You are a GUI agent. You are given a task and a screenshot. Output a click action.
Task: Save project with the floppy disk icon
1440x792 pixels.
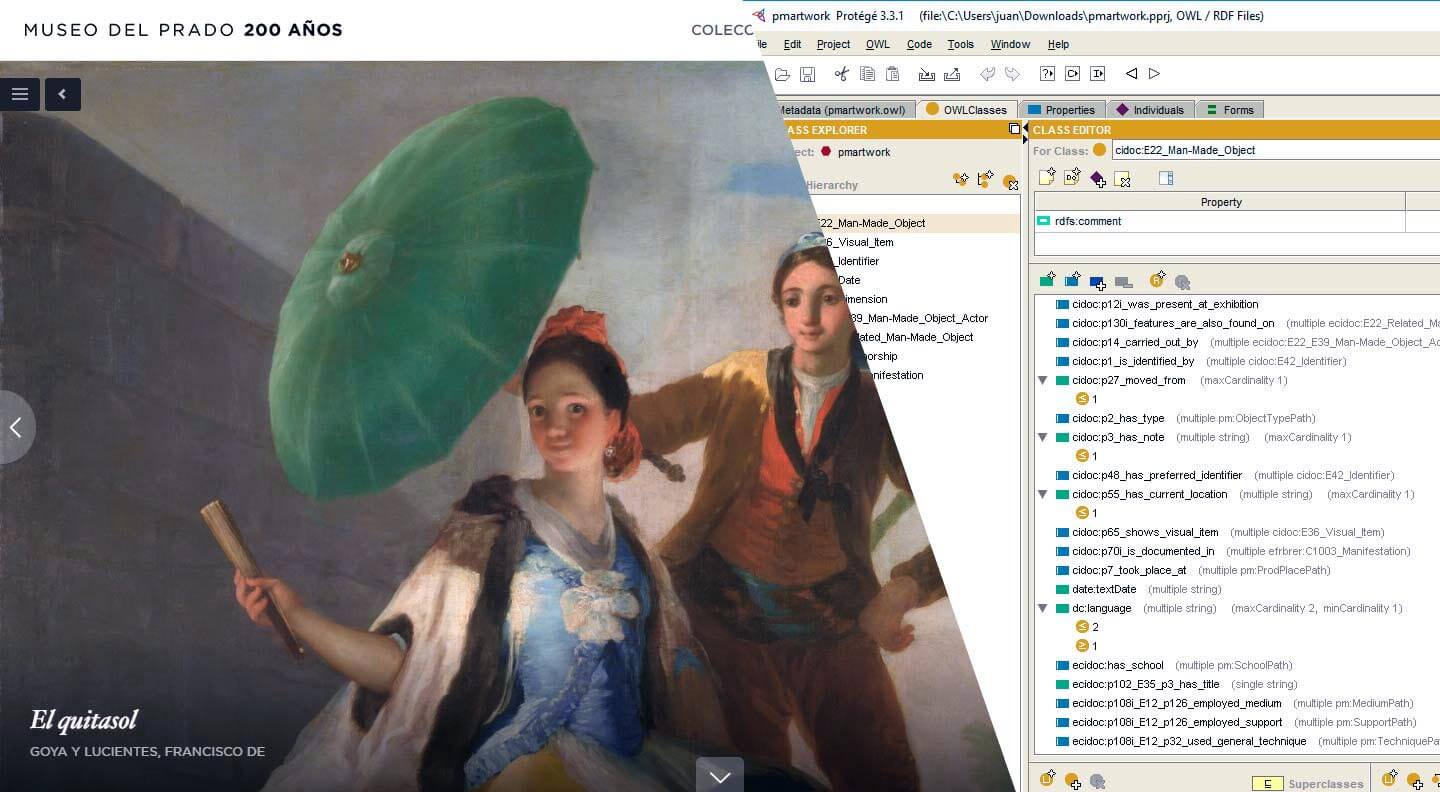pyautogui.click(x=808, y=74)
